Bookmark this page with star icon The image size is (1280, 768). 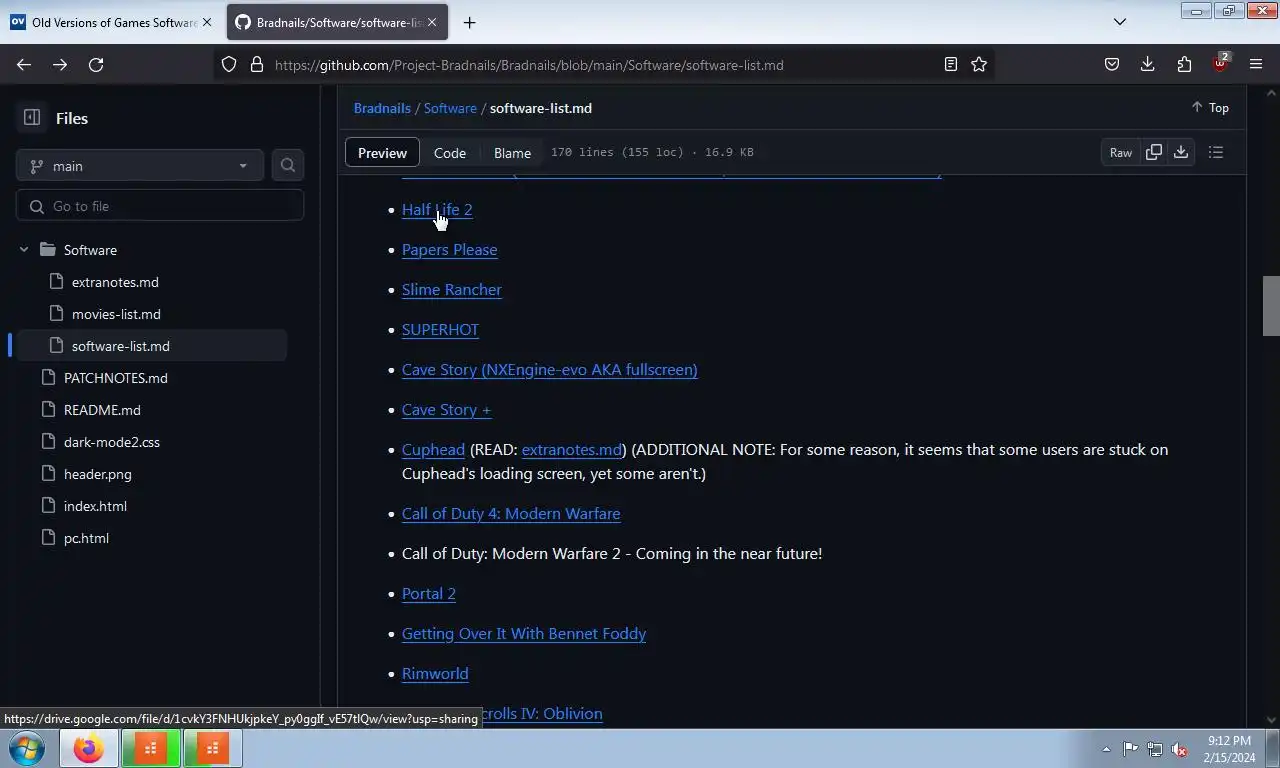coord(979,65)
